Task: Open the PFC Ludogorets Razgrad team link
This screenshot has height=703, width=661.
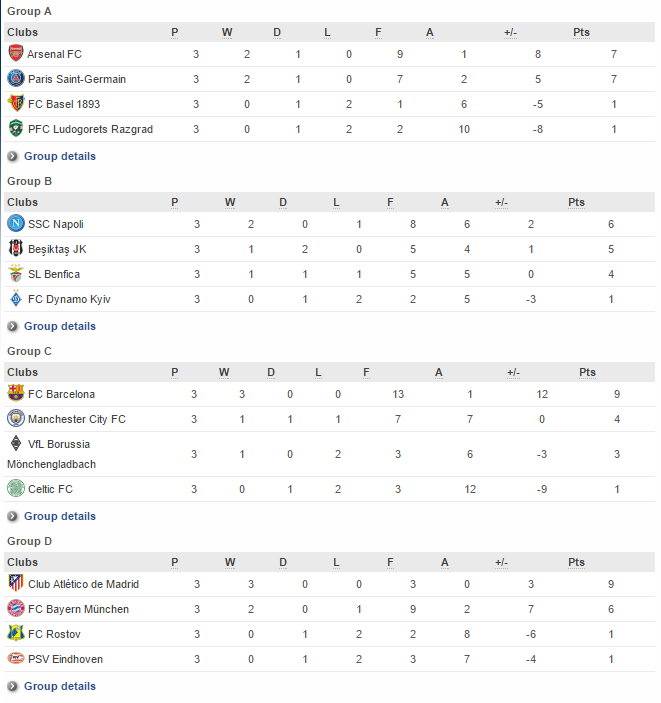Action: coord(90,129)
